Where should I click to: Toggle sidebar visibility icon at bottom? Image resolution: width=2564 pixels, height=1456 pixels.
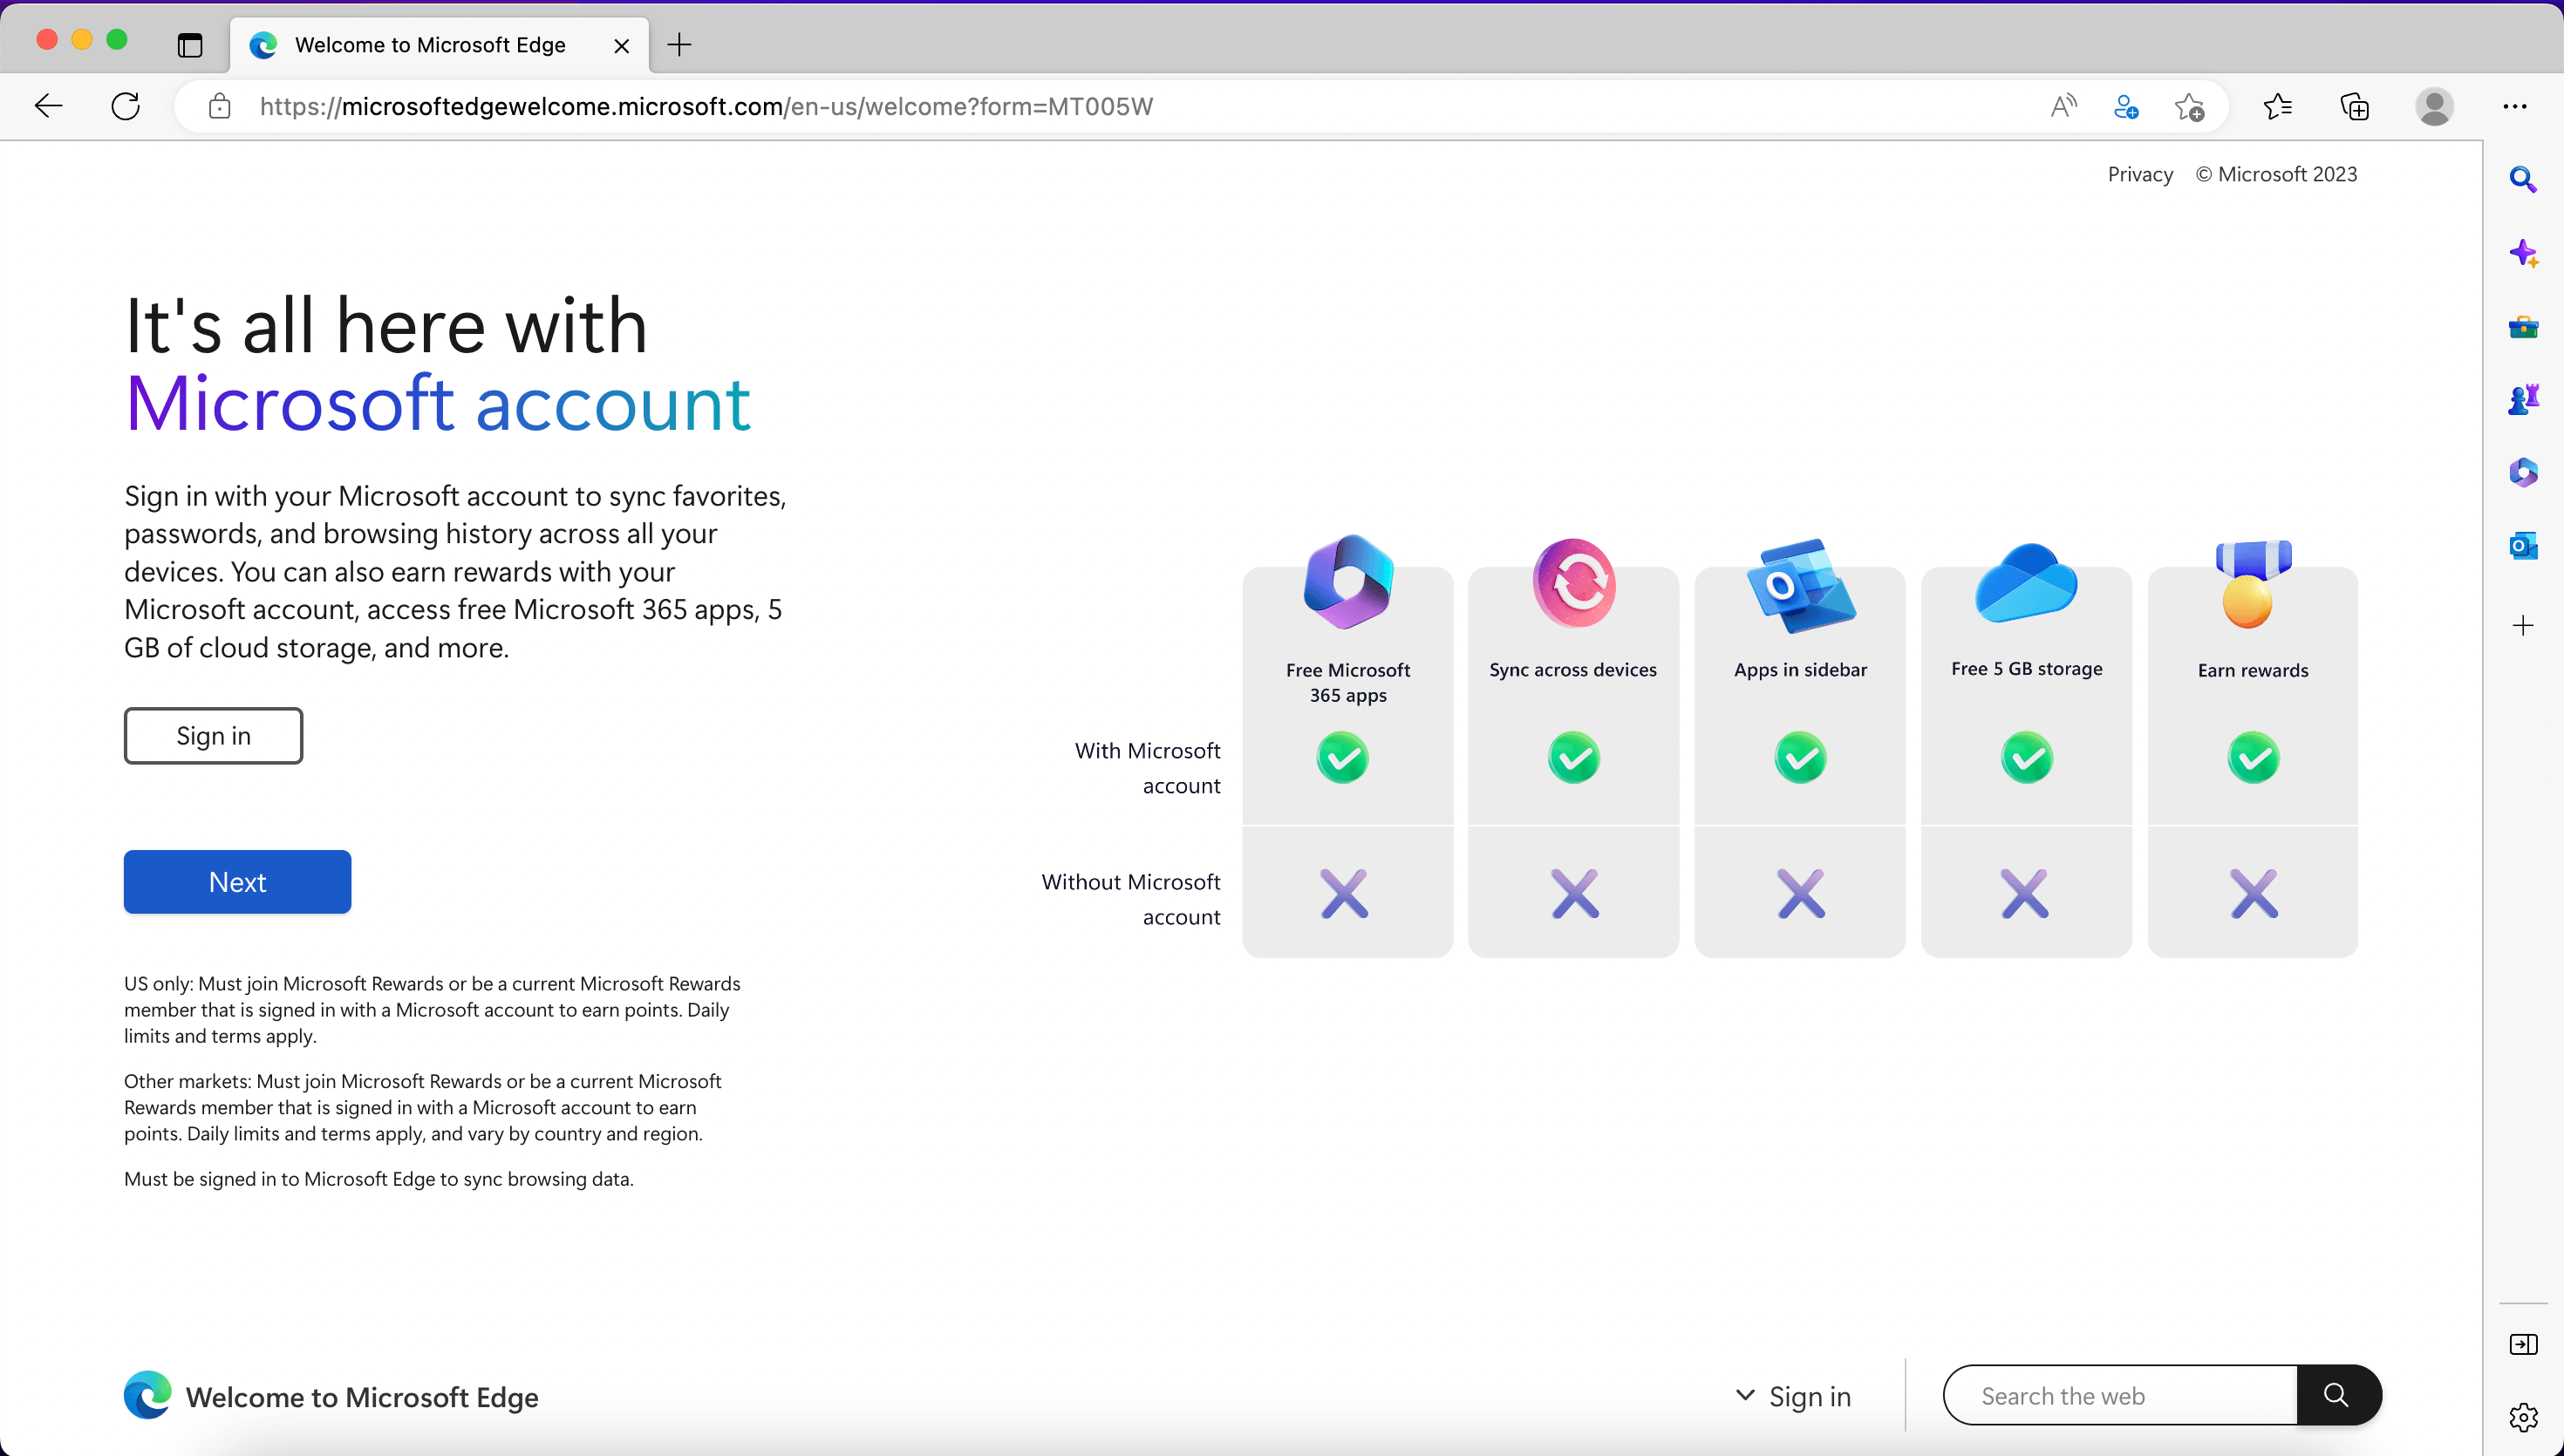point(2523,1344)
